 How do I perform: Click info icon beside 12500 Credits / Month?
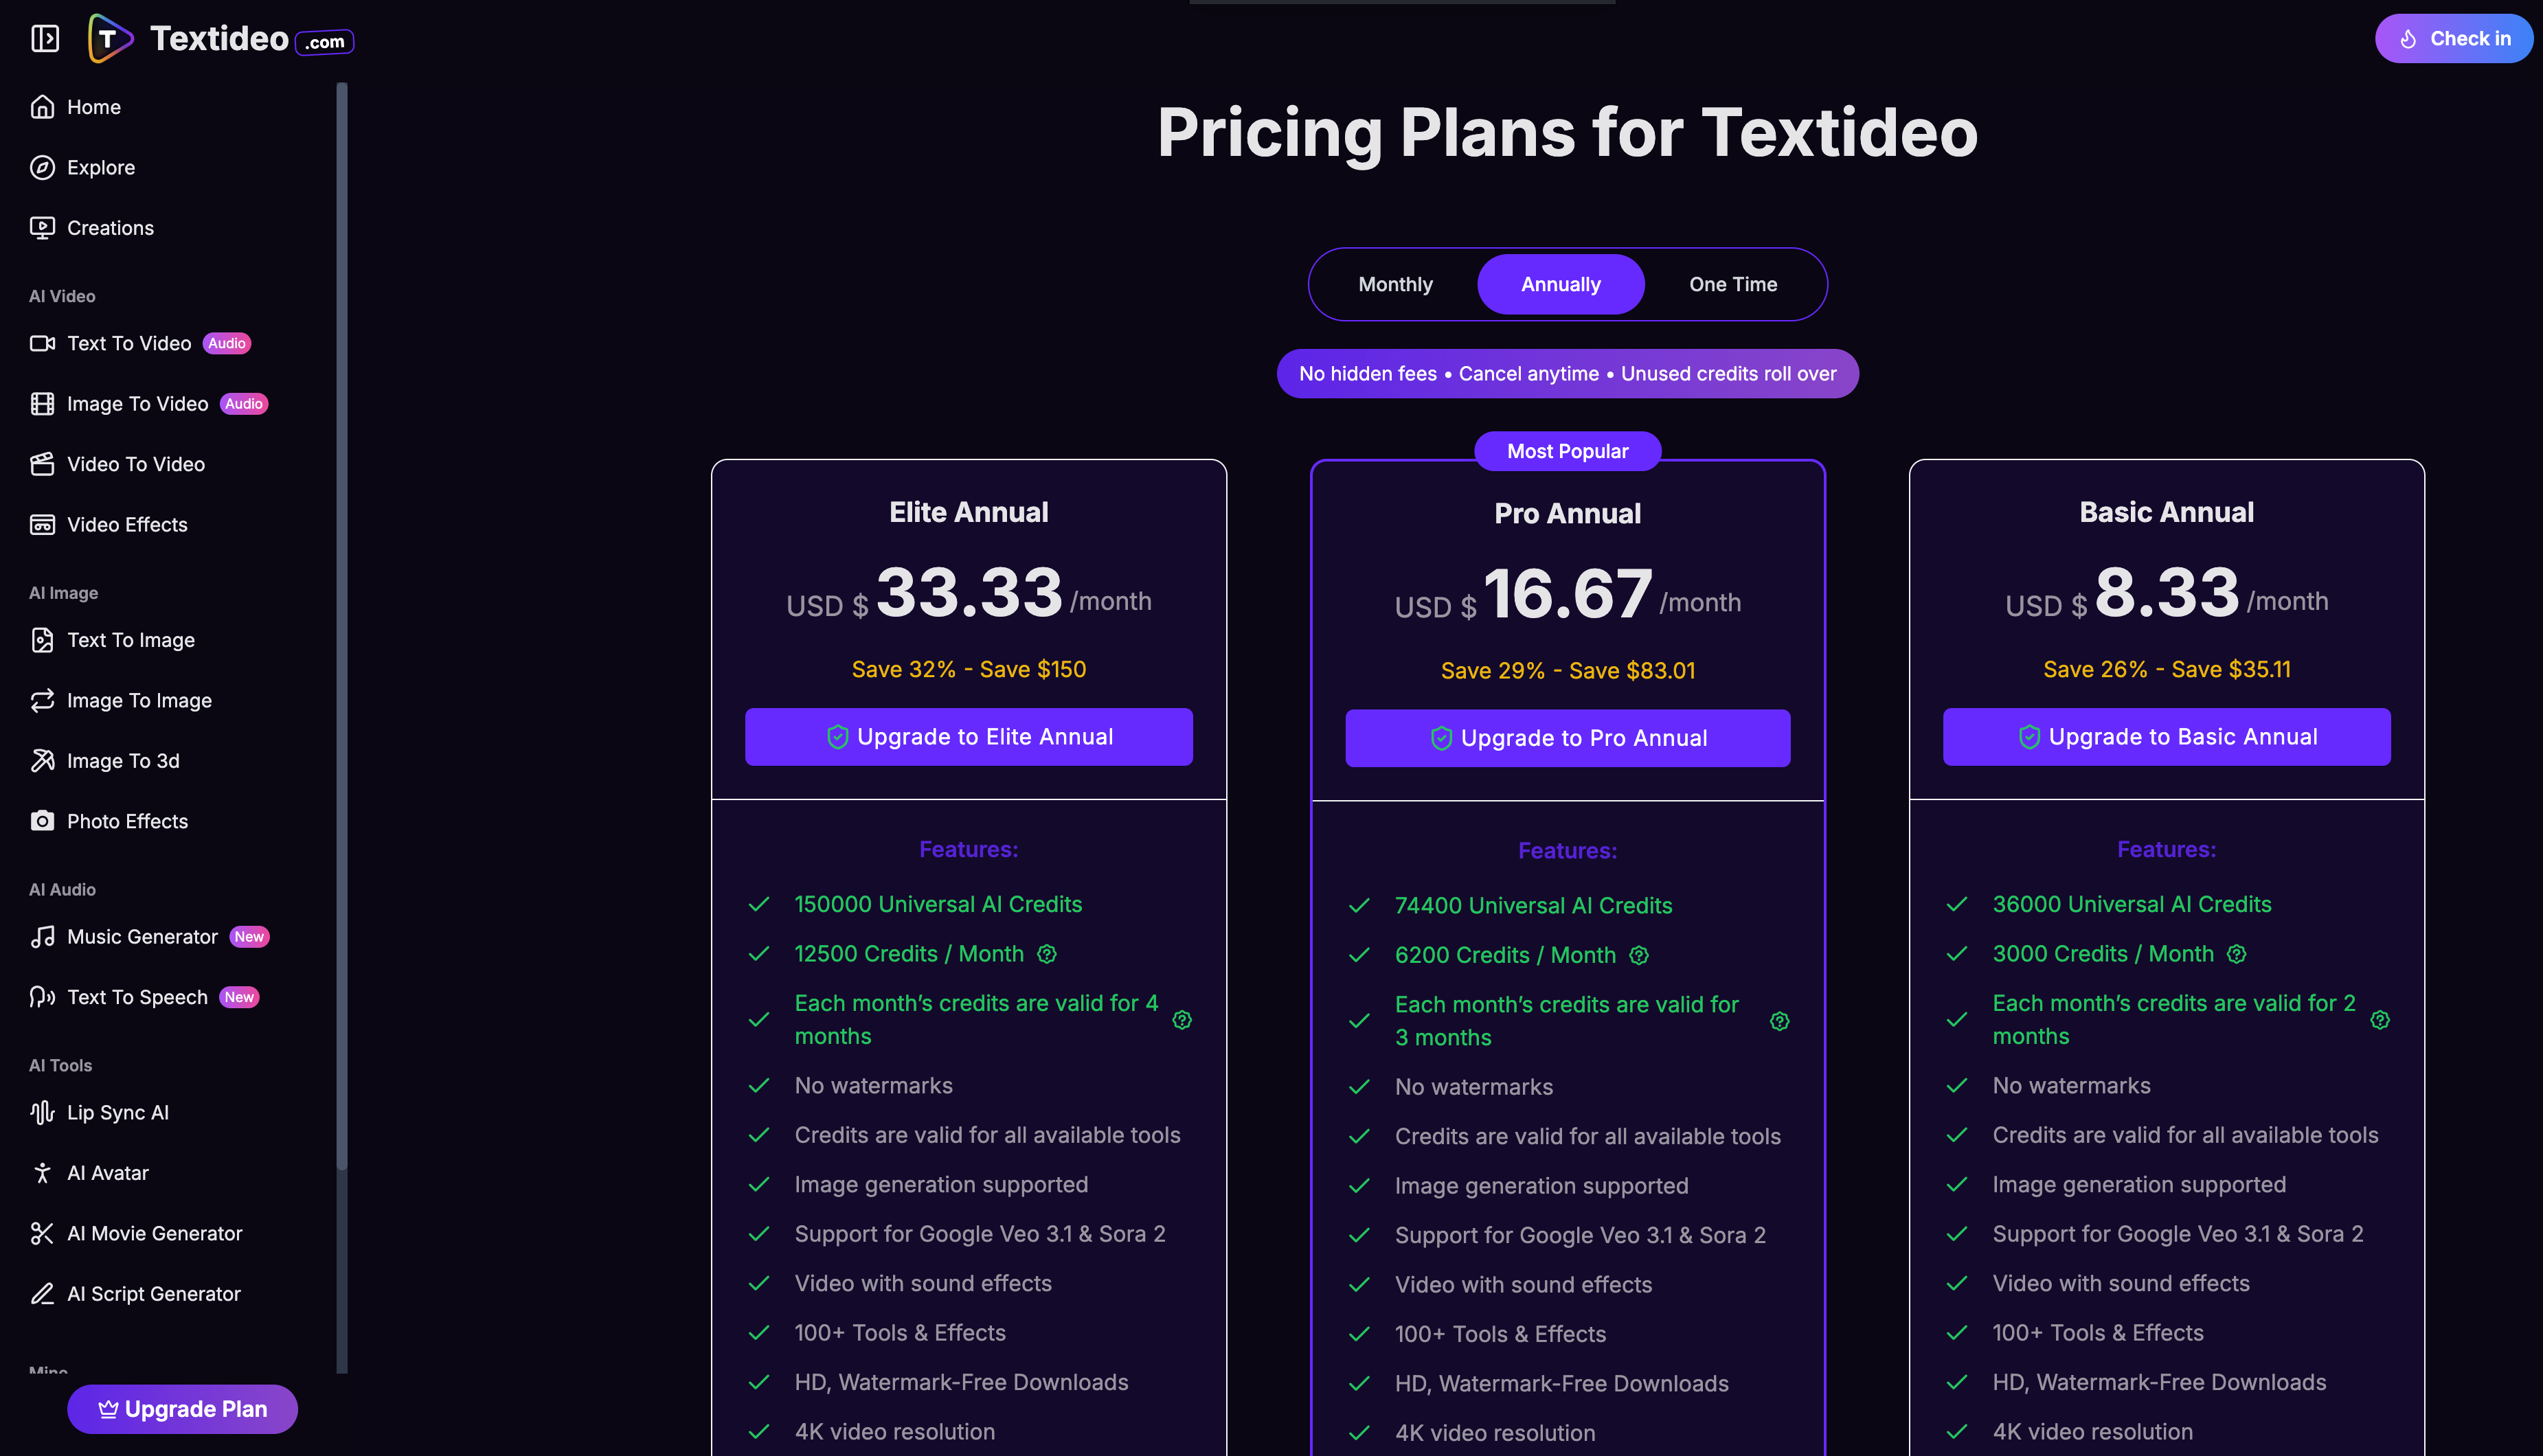1047,954
